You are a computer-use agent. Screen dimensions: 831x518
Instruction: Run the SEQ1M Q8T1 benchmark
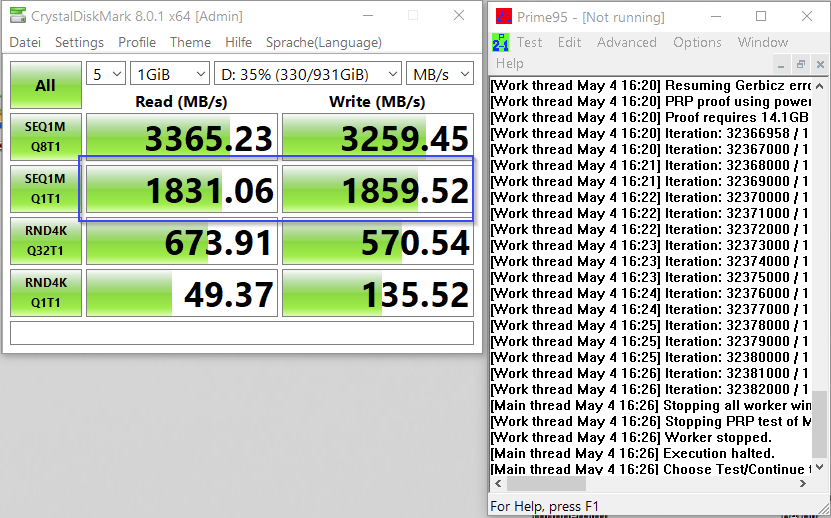46,137
